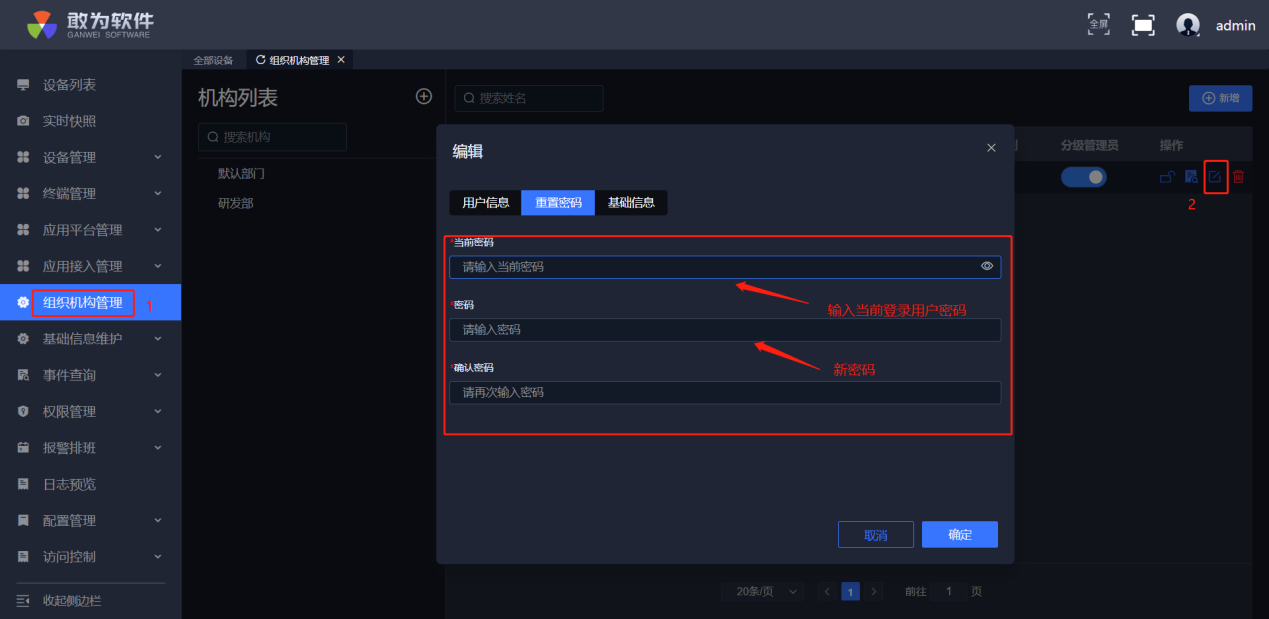
Task: Click the 搜索姓名 search box
Action: tap(529, 98)
